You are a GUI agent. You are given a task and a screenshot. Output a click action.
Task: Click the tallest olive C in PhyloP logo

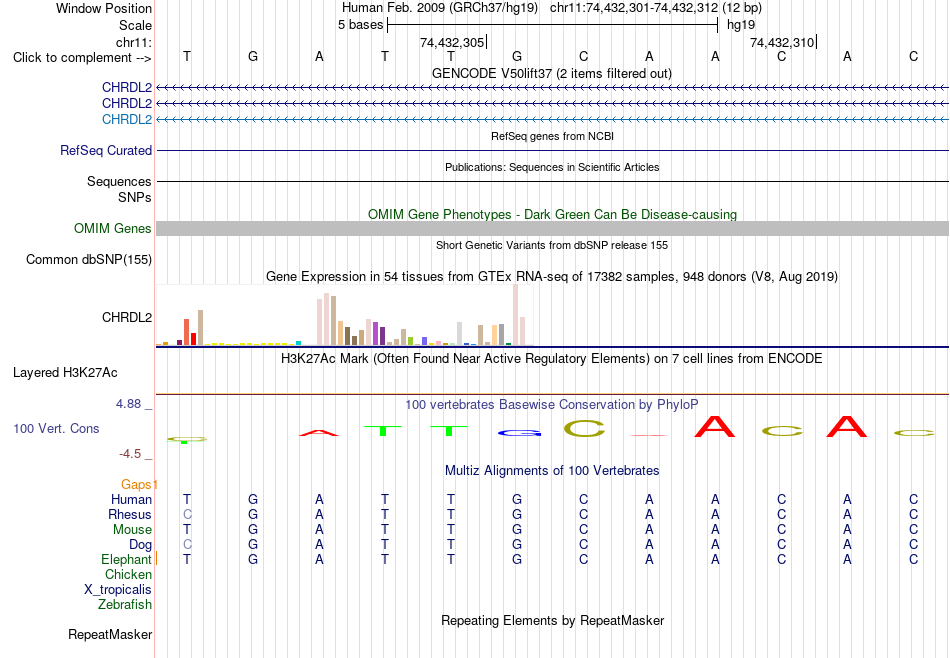point(585,428)
